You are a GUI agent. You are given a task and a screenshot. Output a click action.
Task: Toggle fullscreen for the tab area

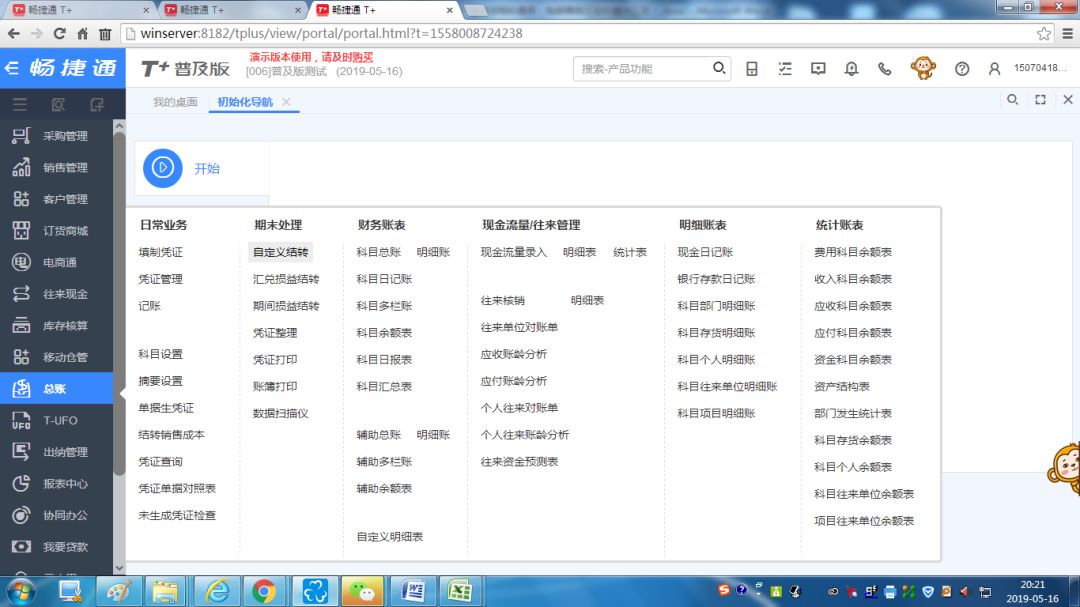click(1040, 100)
